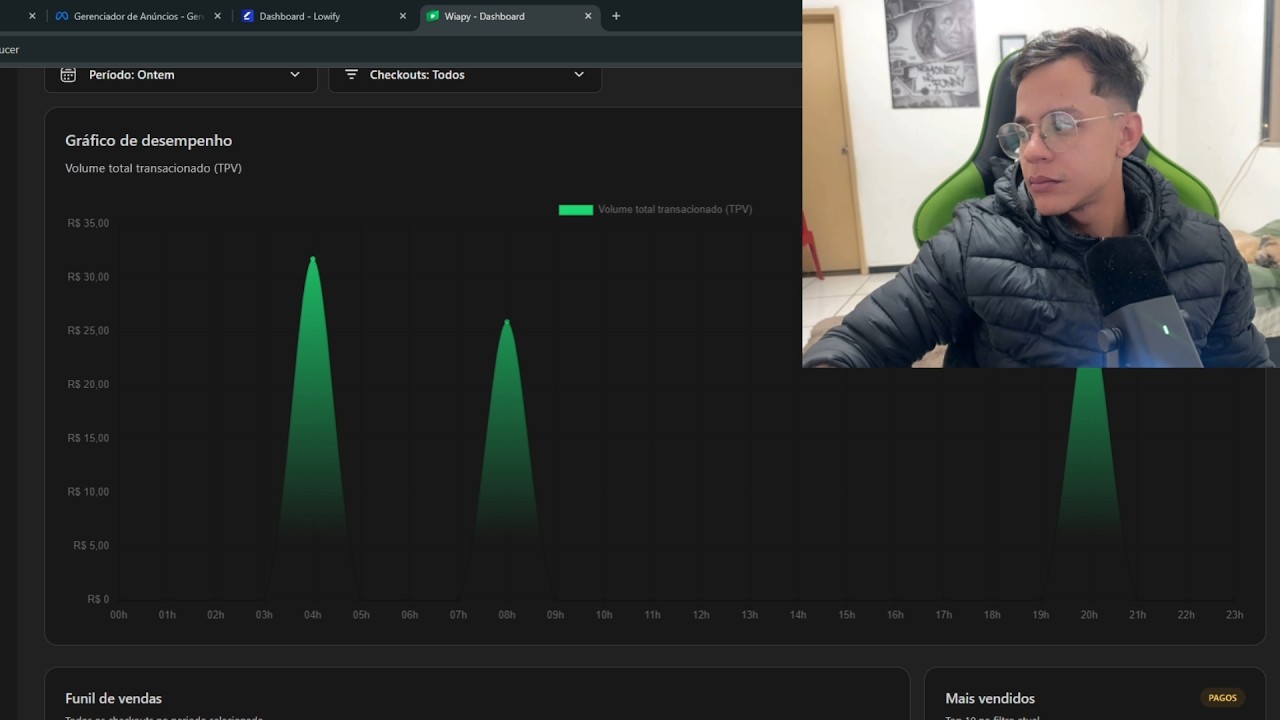Click the R$ 5,00 axis label
The width and height of the screenshot is (1280, 720).
pos(91,546)
